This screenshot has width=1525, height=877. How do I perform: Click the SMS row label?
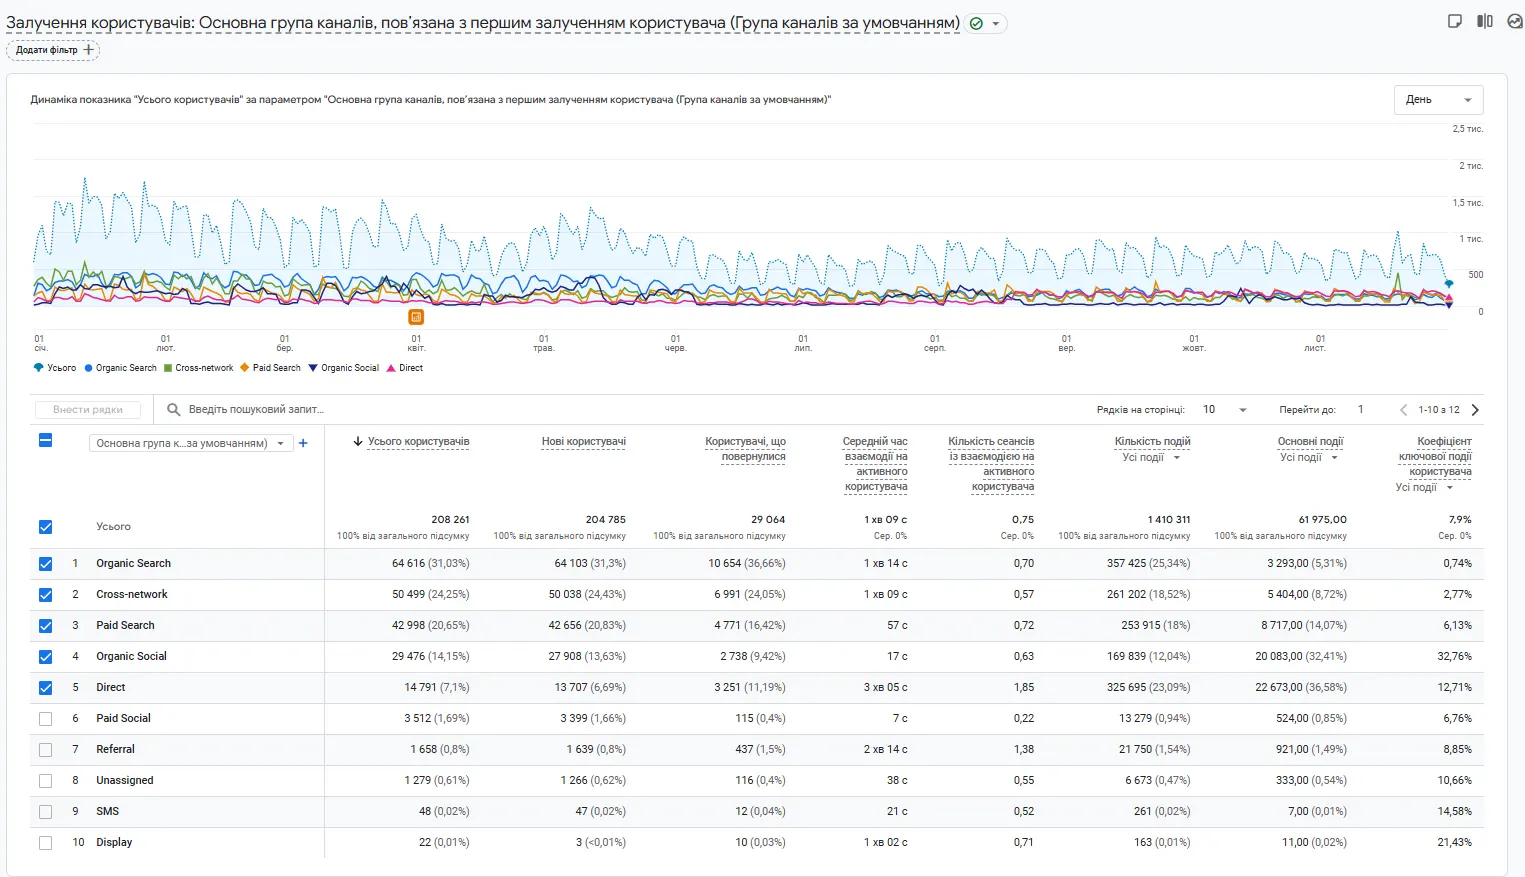tap(107, 811)
